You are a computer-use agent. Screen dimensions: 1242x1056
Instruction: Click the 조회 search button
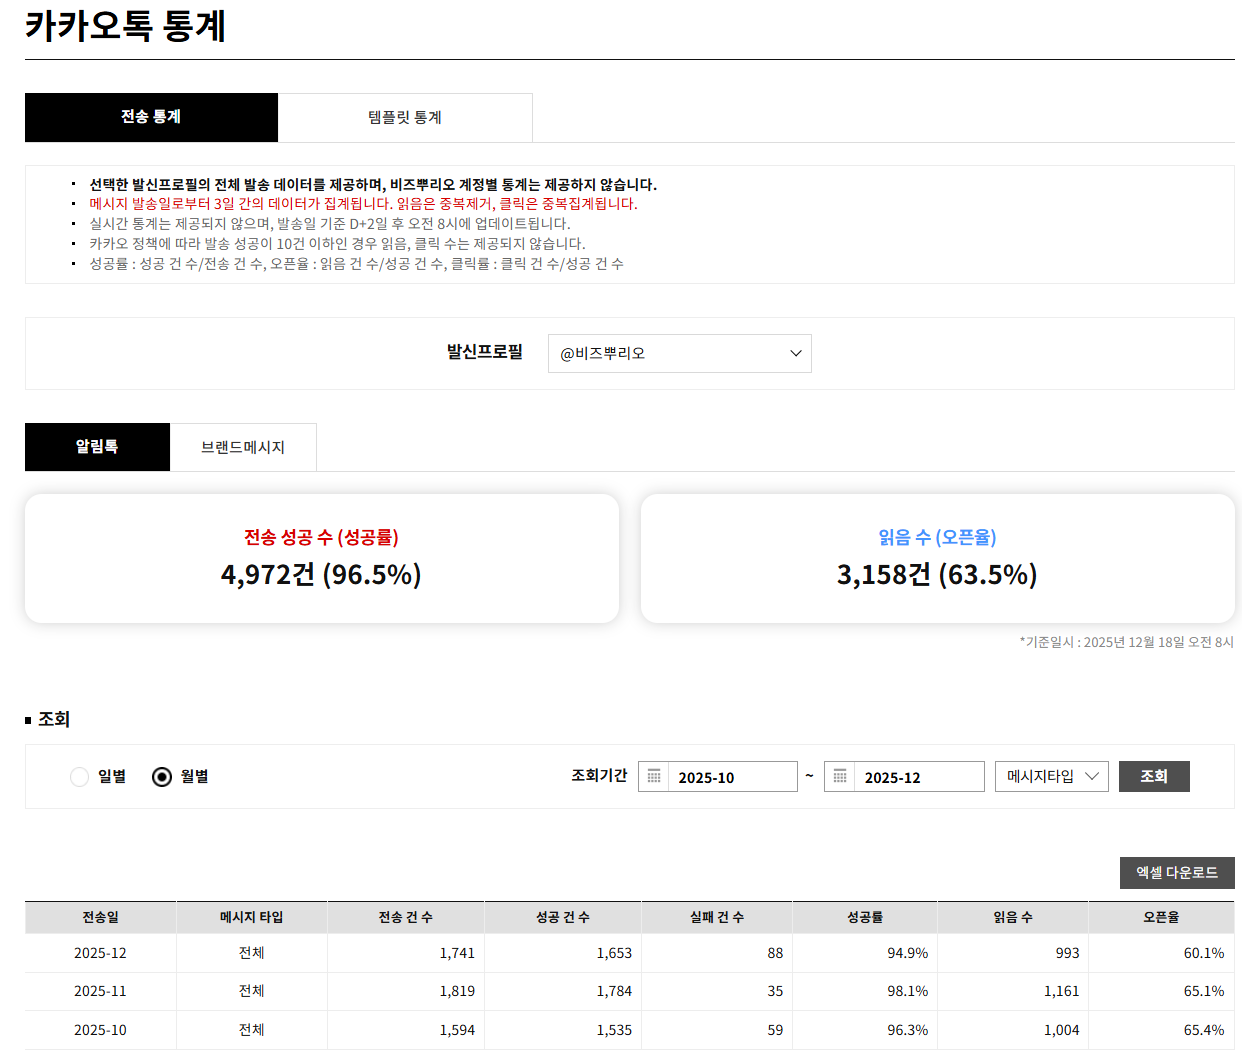[1154, 777]
